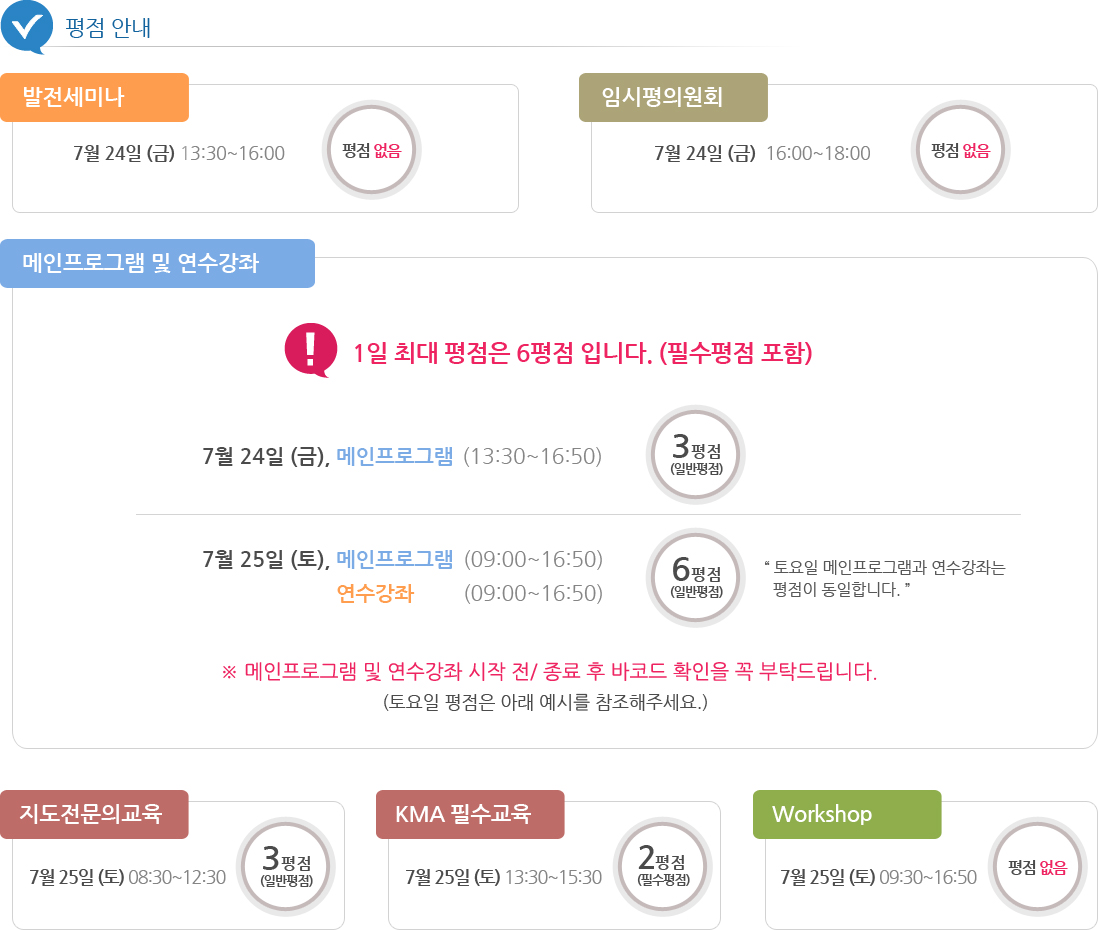Click the 3평점 badge under 지도전문의교육
This screenshot has height=930, width=1098.
point(285,867)
